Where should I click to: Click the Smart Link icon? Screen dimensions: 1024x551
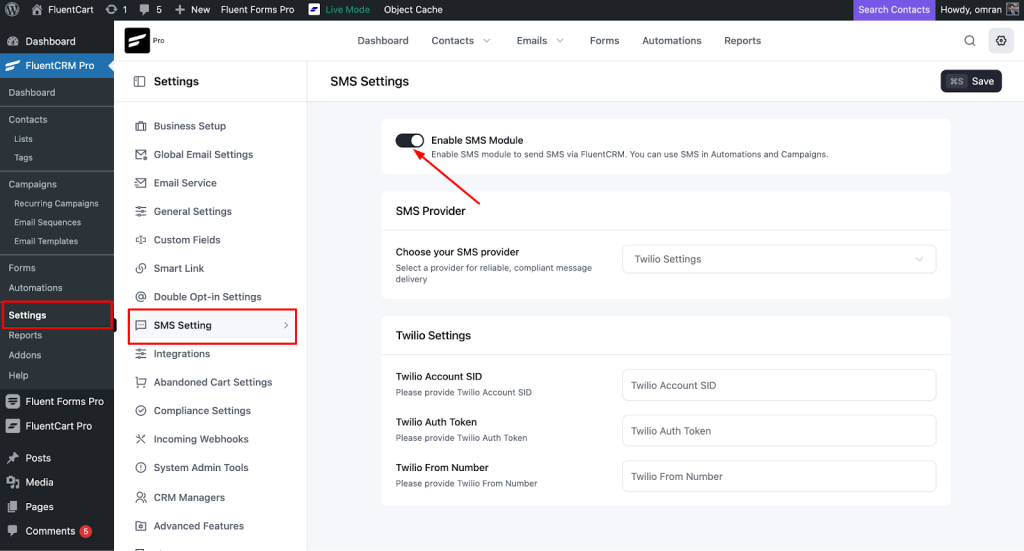click(x=141, y=268)
